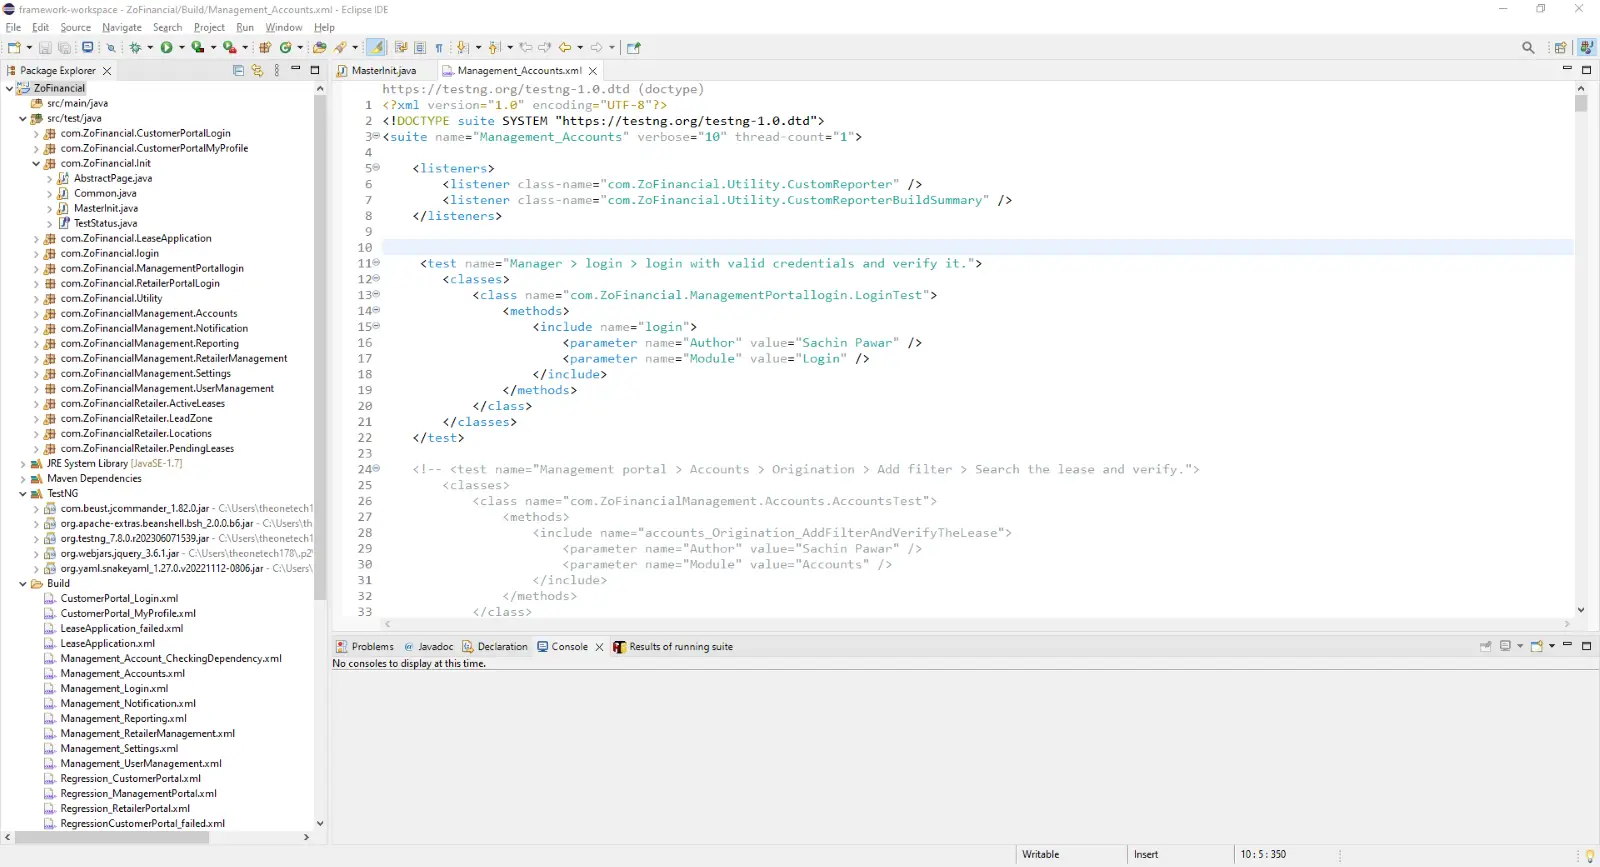1600x867 pixels.
Task: Toggle Show Whitespace Characters pilcrow icon
Action: click(439, 47)
